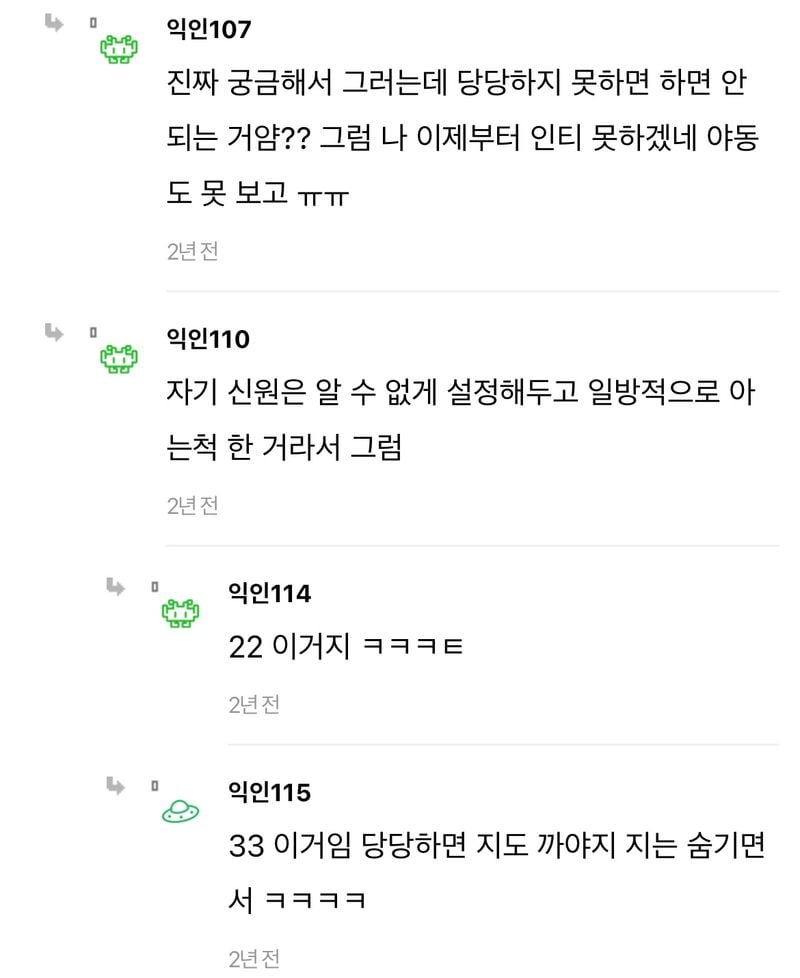
Task: Click 익인114's green robot avatar
Action: point(181,613)
